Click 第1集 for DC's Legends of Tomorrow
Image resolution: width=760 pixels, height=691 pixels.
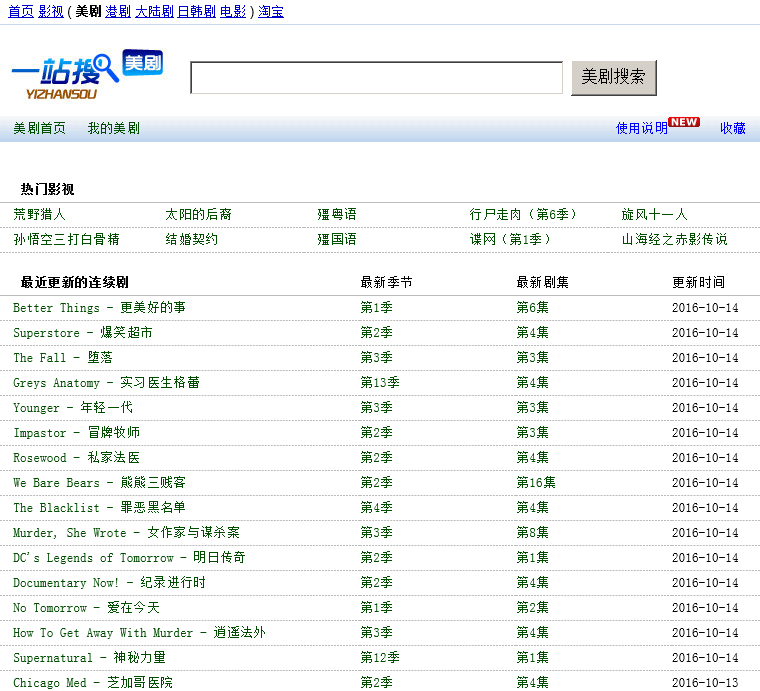(533, 558)
